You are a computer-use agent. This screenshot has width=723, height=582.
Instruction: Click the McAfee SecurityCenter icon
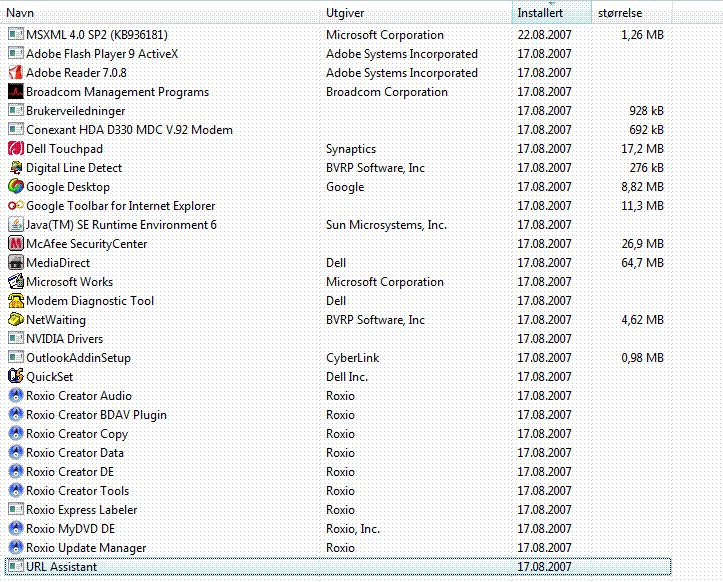[x=16, y=243]
